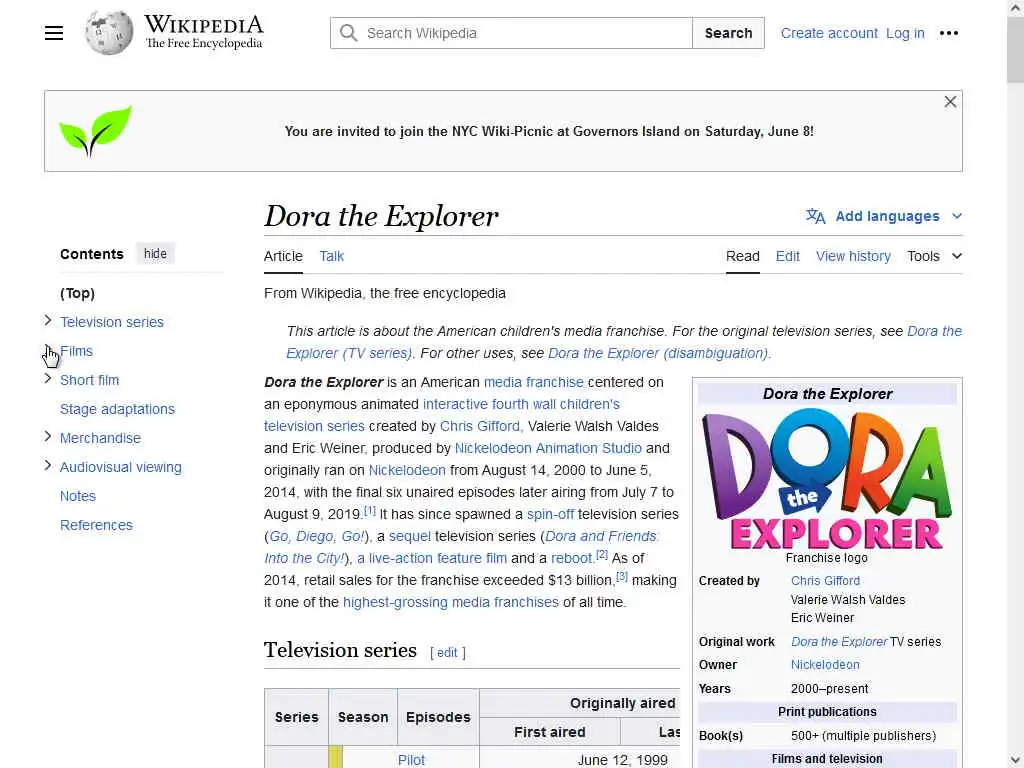This screenshot has height=768, width=1024.
Task: Open Dora the Explorer (disambiguation) link
Action: click(x=659, y=353)
